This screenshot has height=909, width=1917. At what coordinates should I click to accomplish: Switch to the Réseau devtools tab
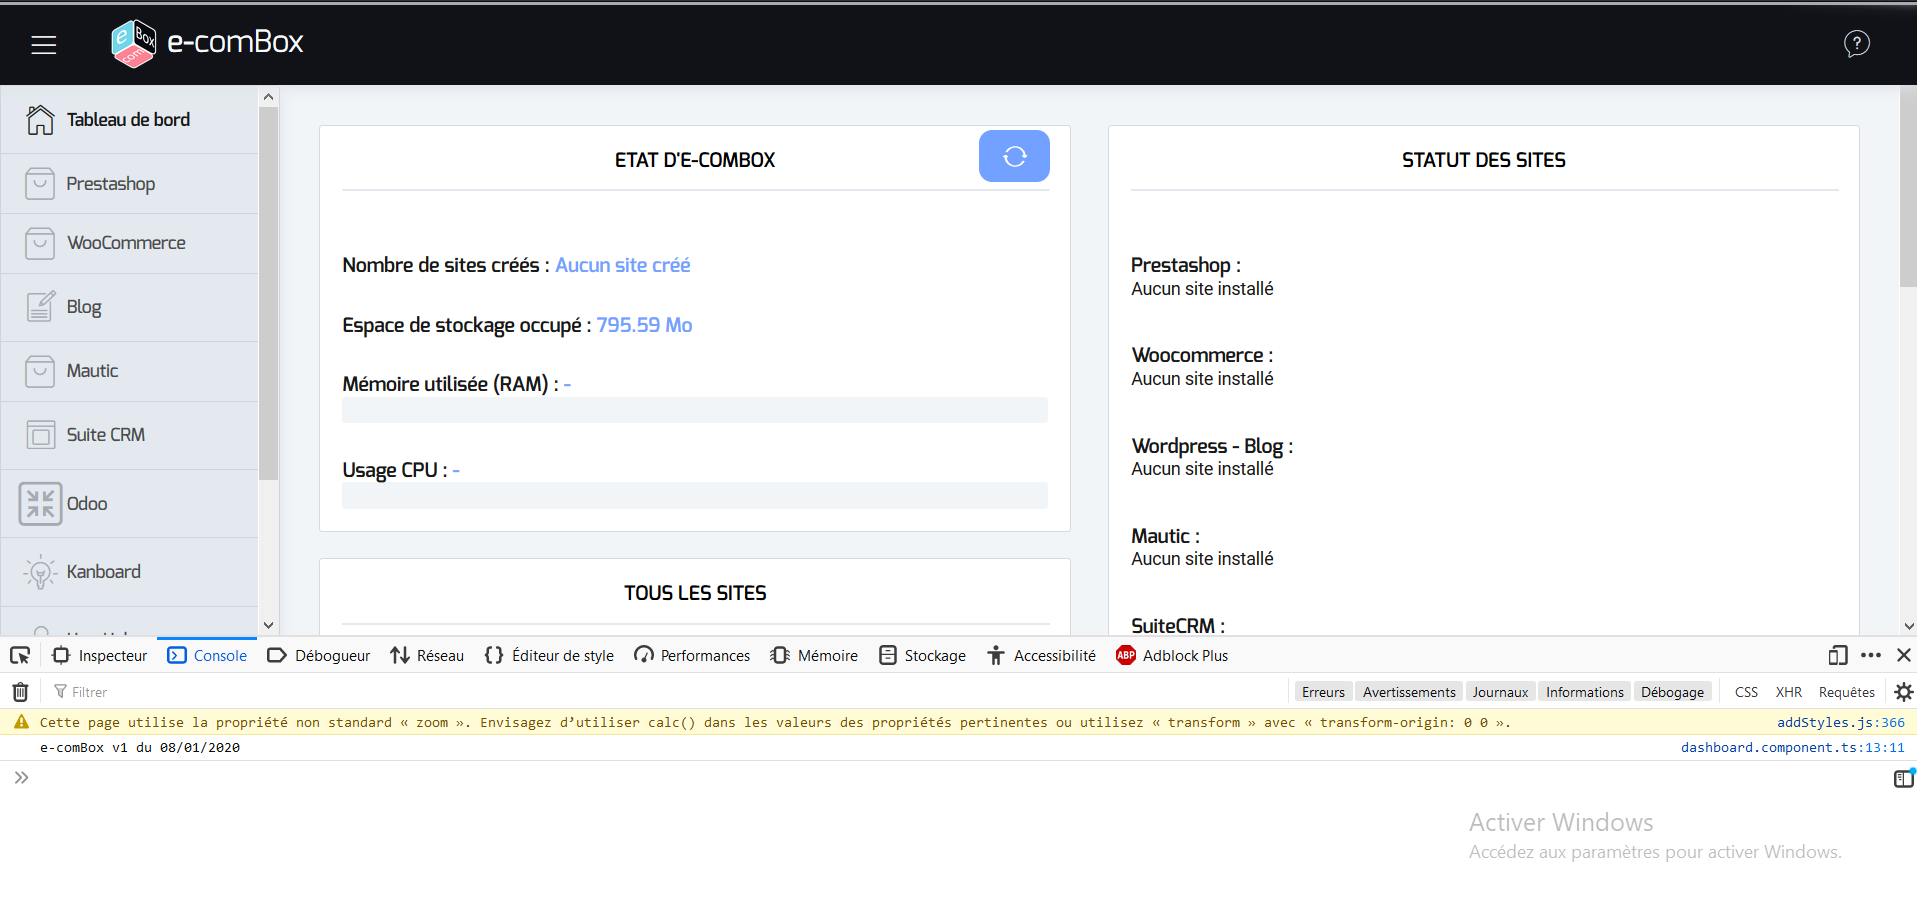coord(428,655)
